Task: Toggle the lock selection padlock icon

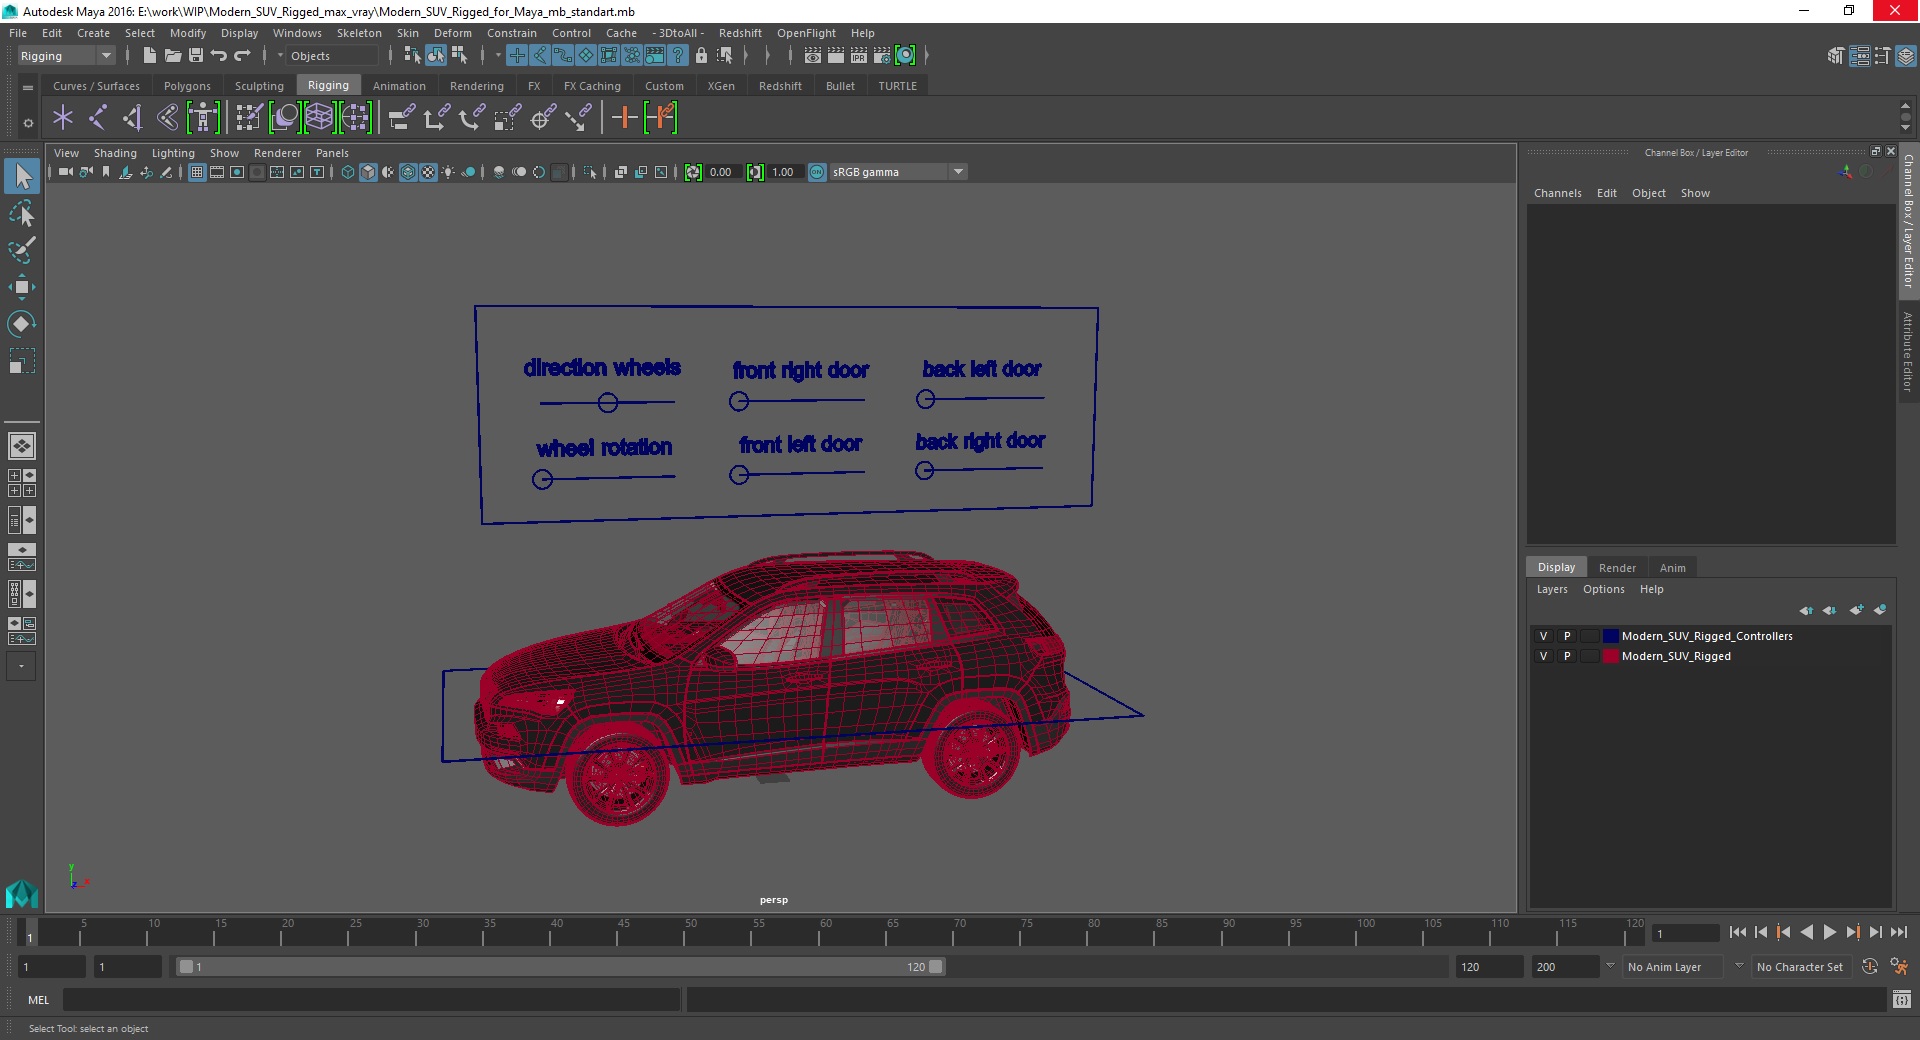Action: coord(701,56)
